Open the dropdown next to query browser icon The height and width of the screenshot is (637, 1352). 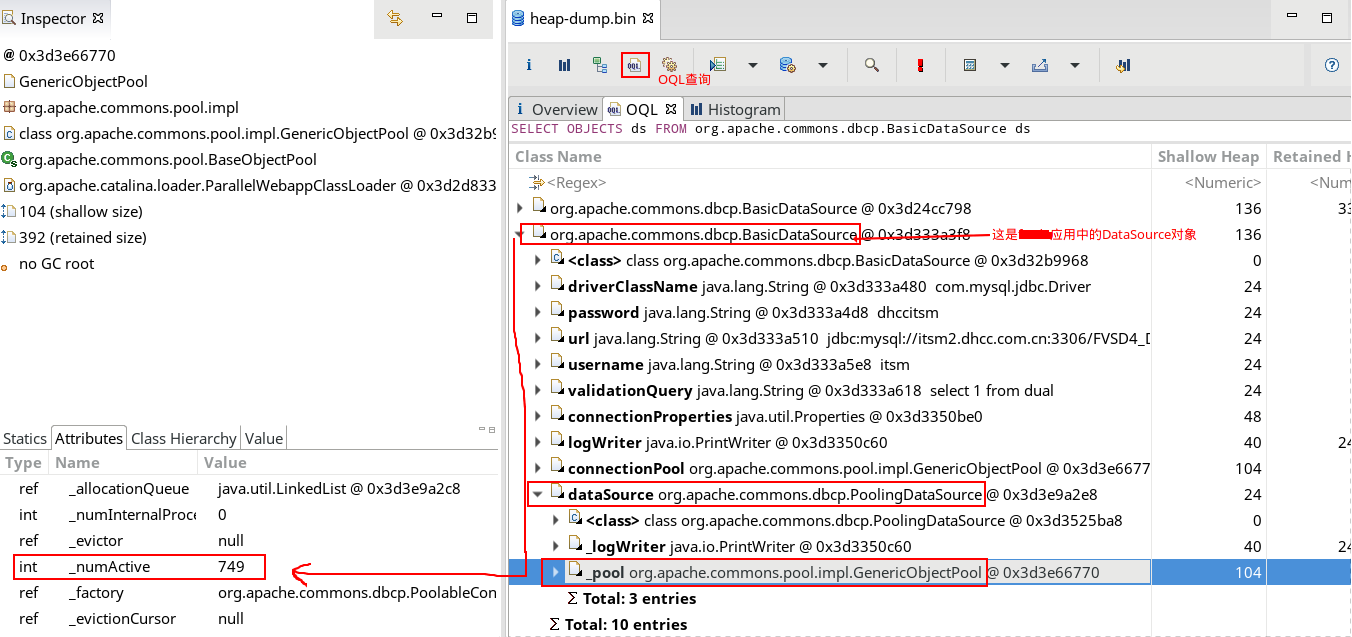823,65
